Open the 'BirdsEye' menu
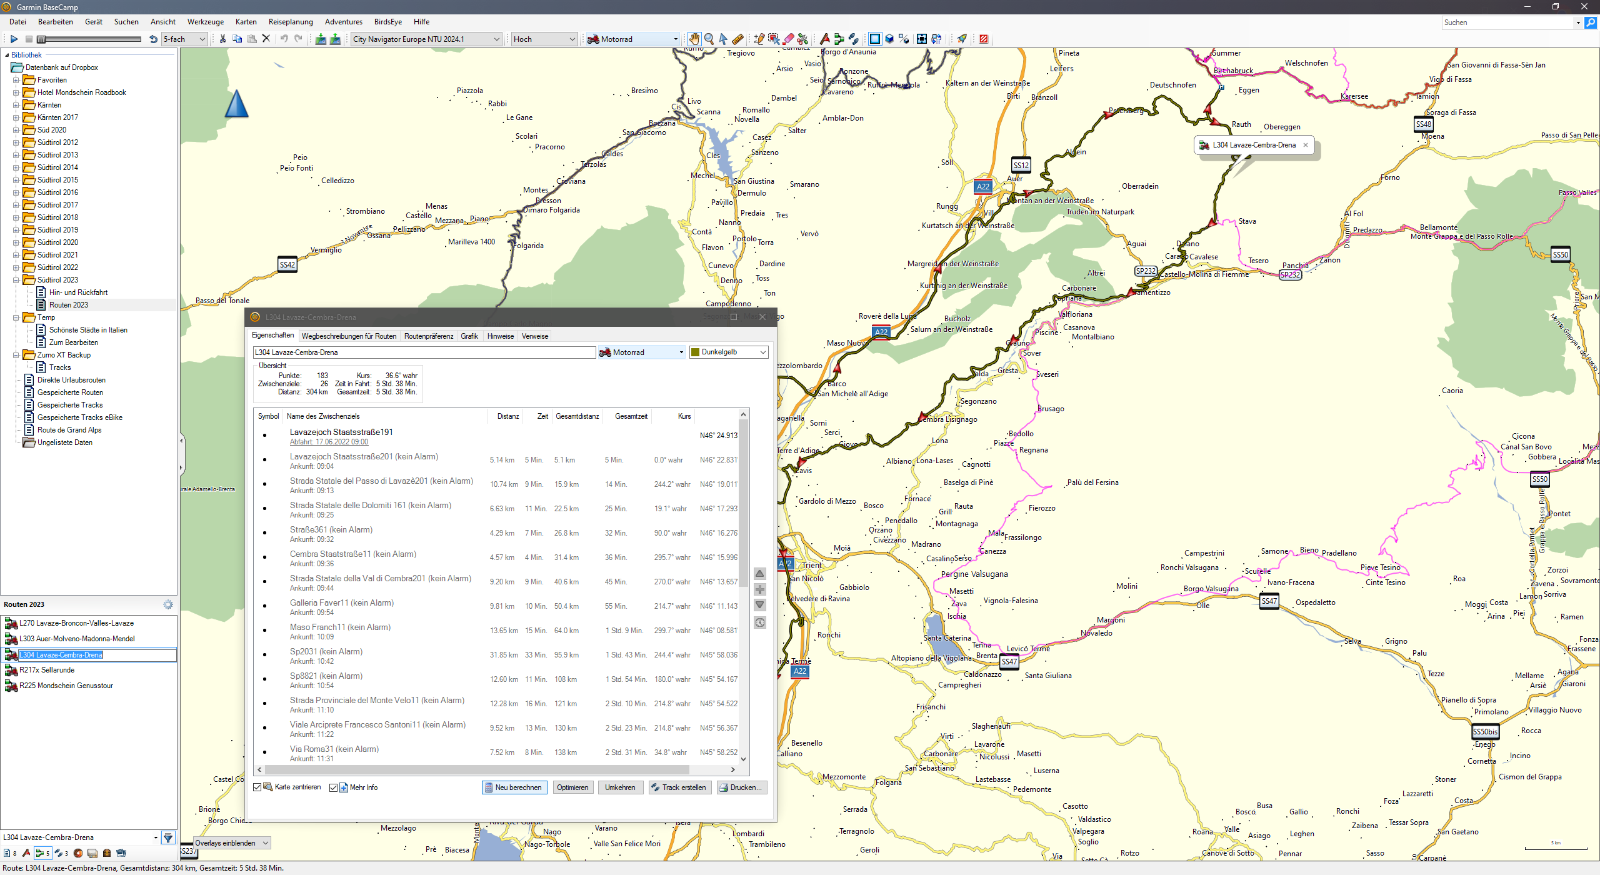The width and height of the screenshot is (1600, 875). 388,22
